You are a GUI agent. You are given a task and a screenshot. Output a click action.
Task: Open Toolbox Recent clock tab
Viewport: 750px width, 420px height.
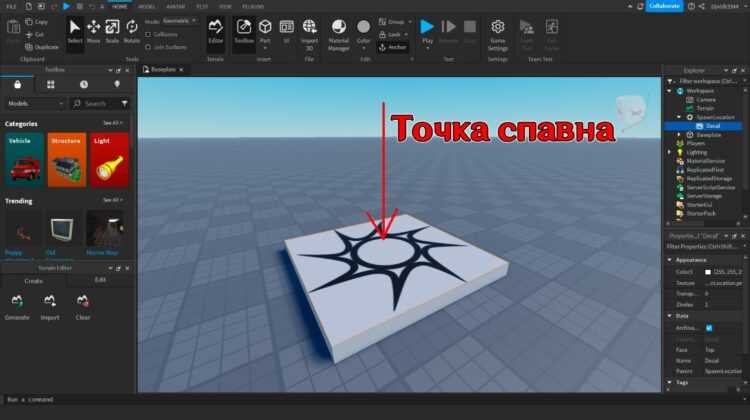coord(84,85)
